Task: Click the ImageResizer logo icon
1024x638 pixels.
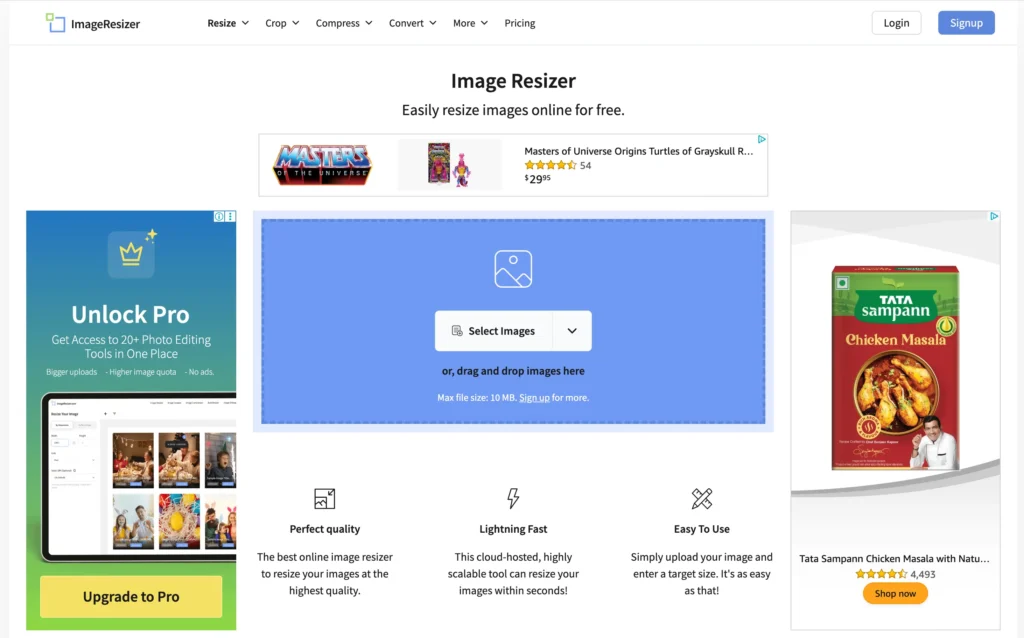Action: click(56, 23)
